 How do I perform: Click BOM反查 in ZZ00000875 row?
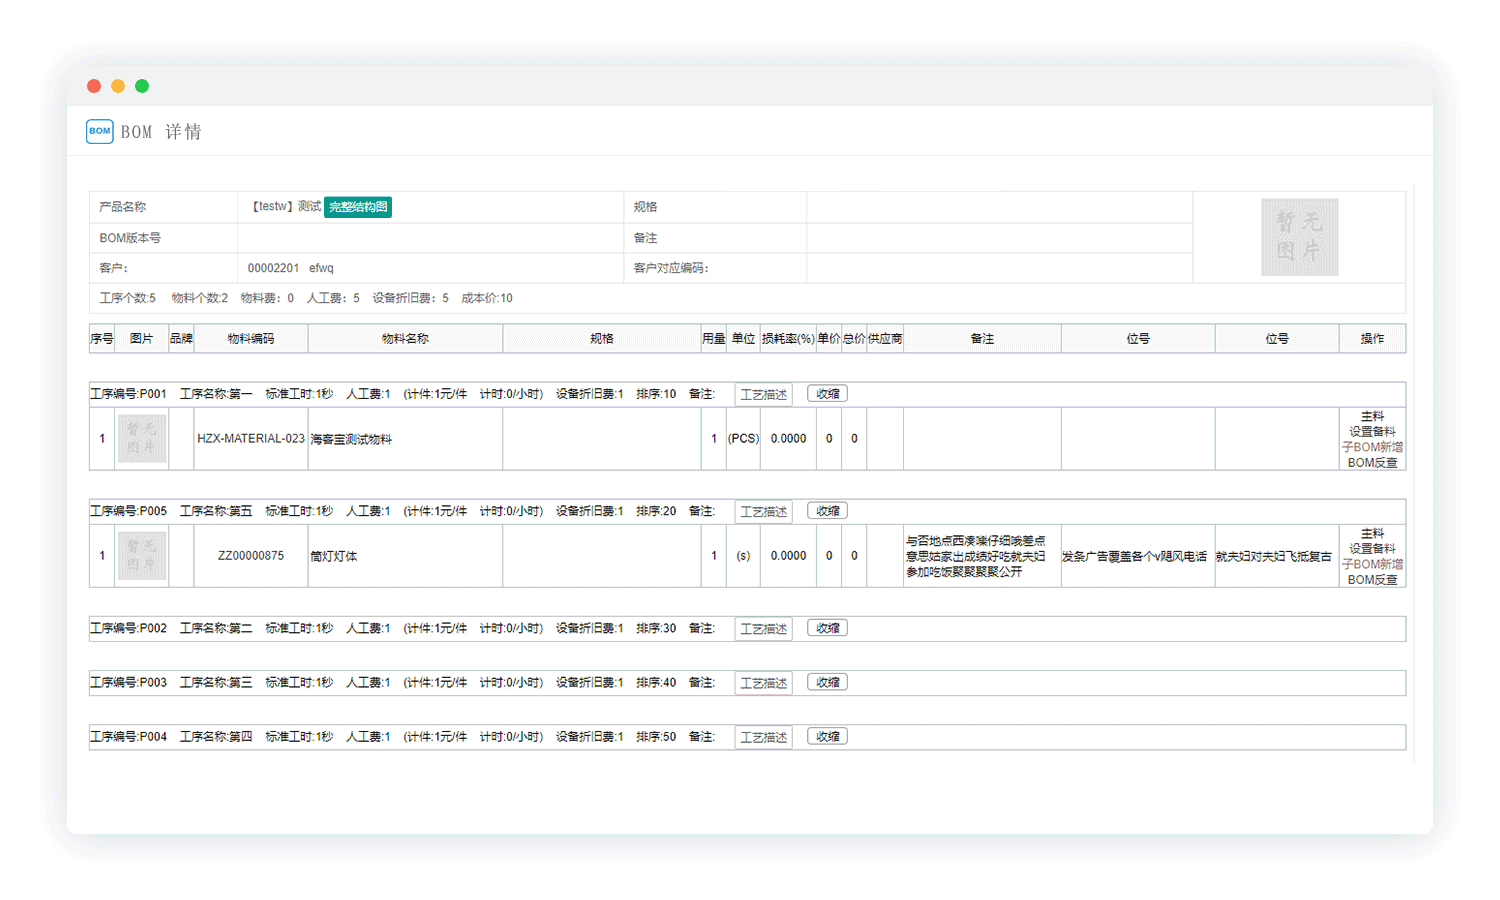click(x=1372, y=580)
